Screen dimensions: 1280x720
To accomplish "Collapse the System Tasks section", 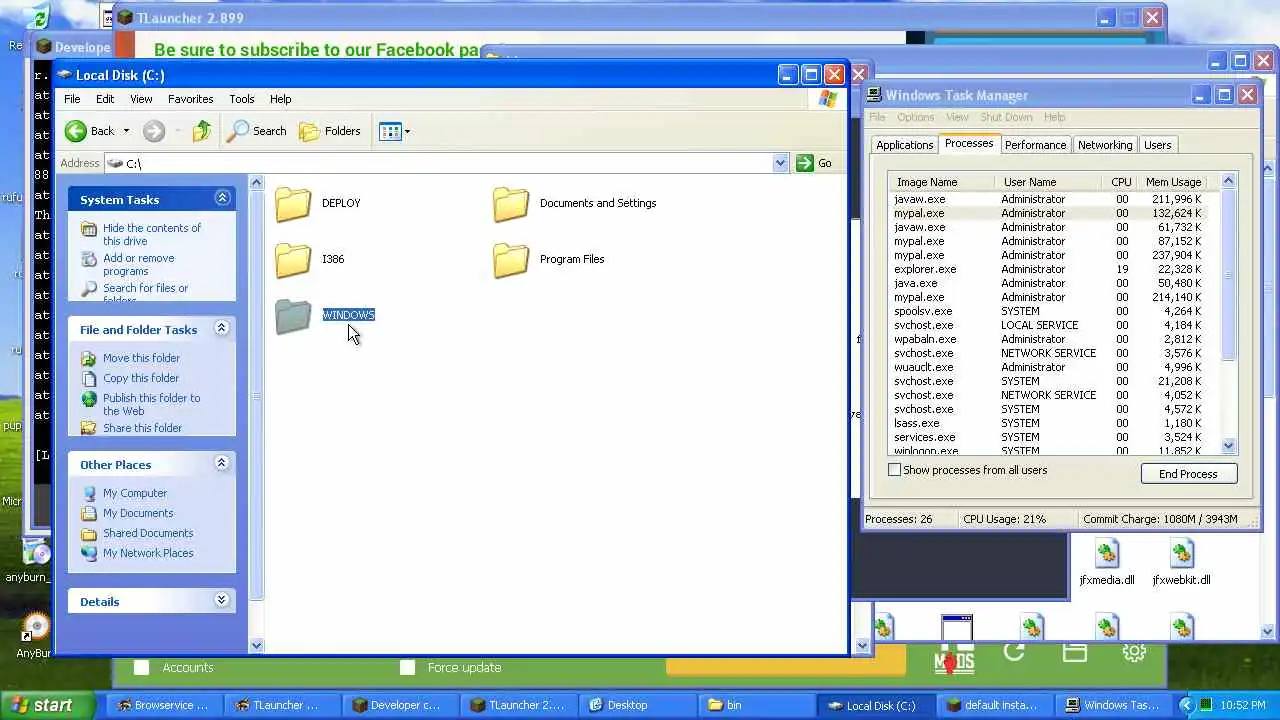I will point(222,199).
